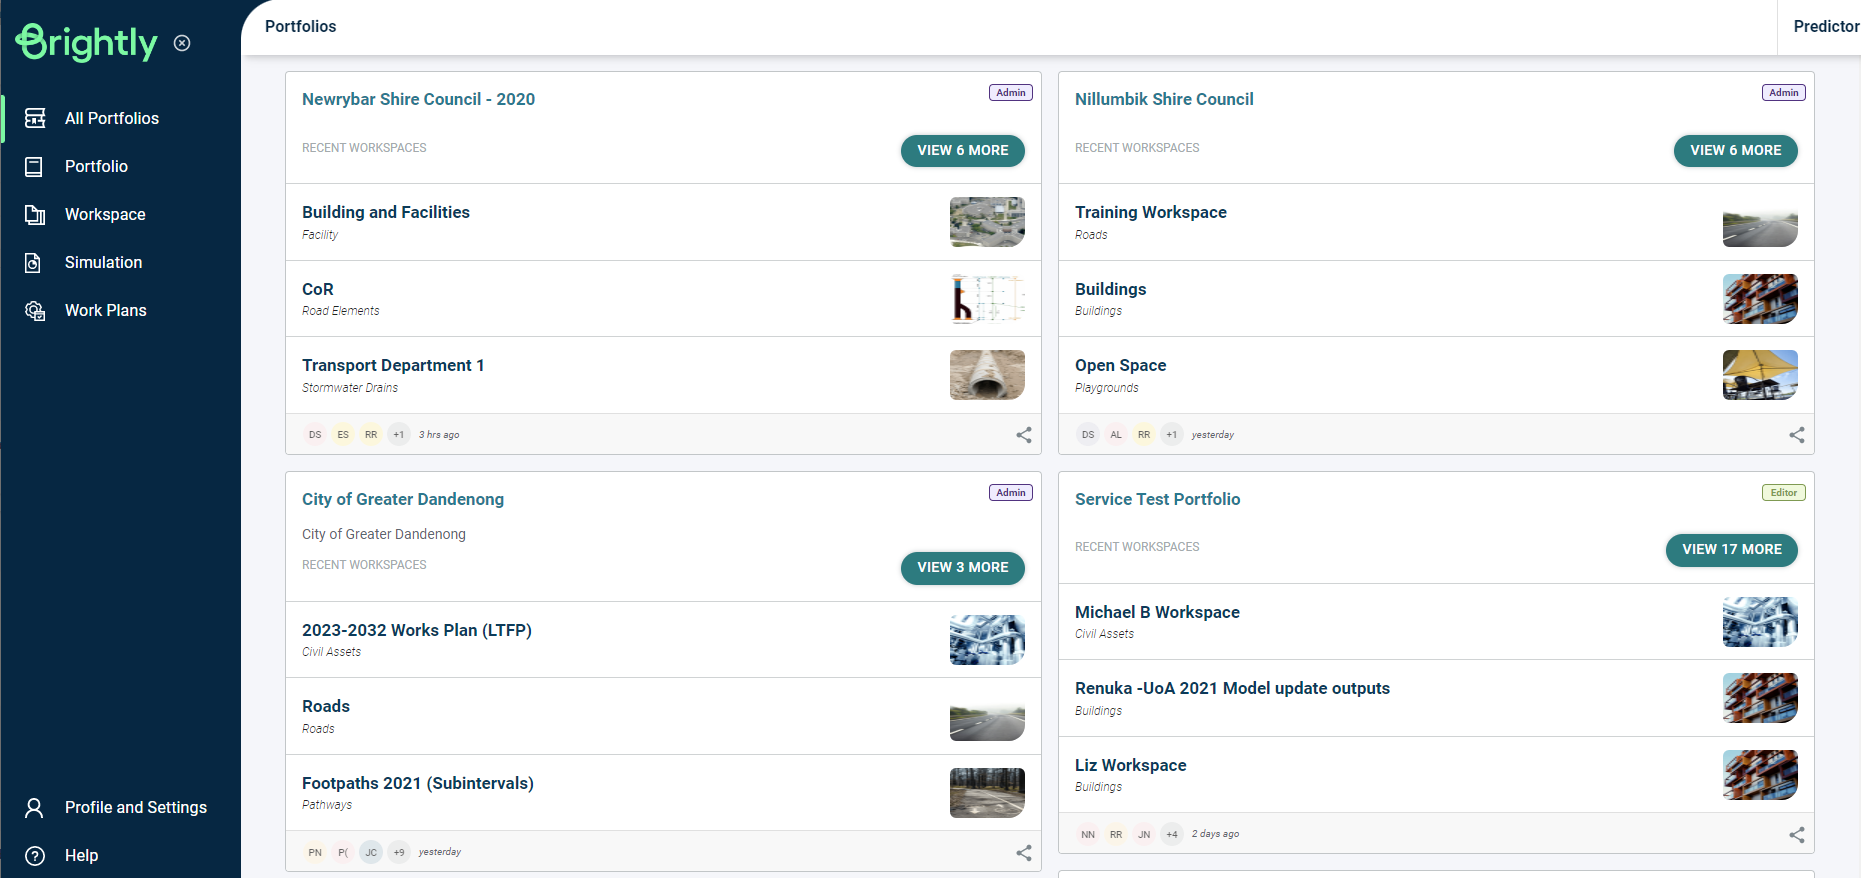The height and width of the screenshot is (878, 1861).
Task: Share the City of Greater Dandenong portfolio
Action: pos(1024,852)
